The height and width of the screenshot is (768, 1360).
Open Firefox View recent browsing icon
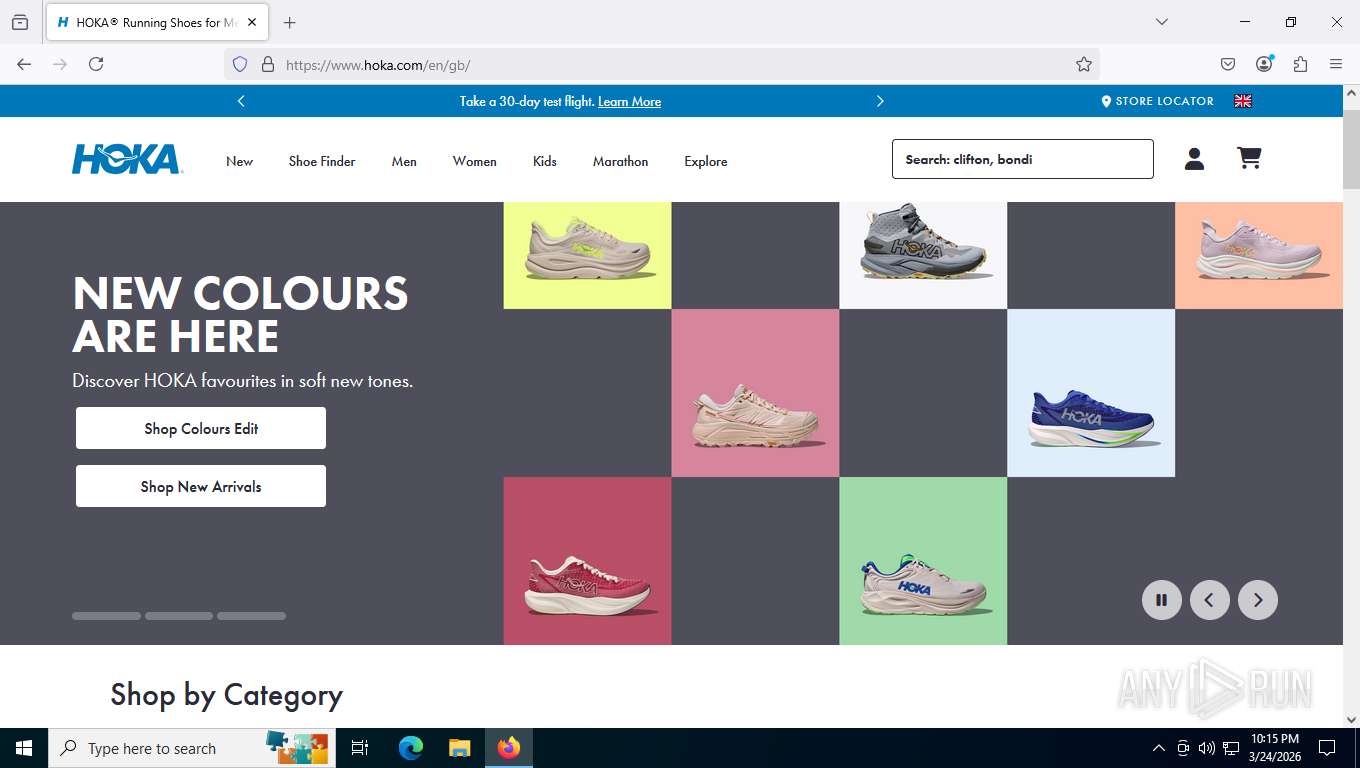[20, 22]
